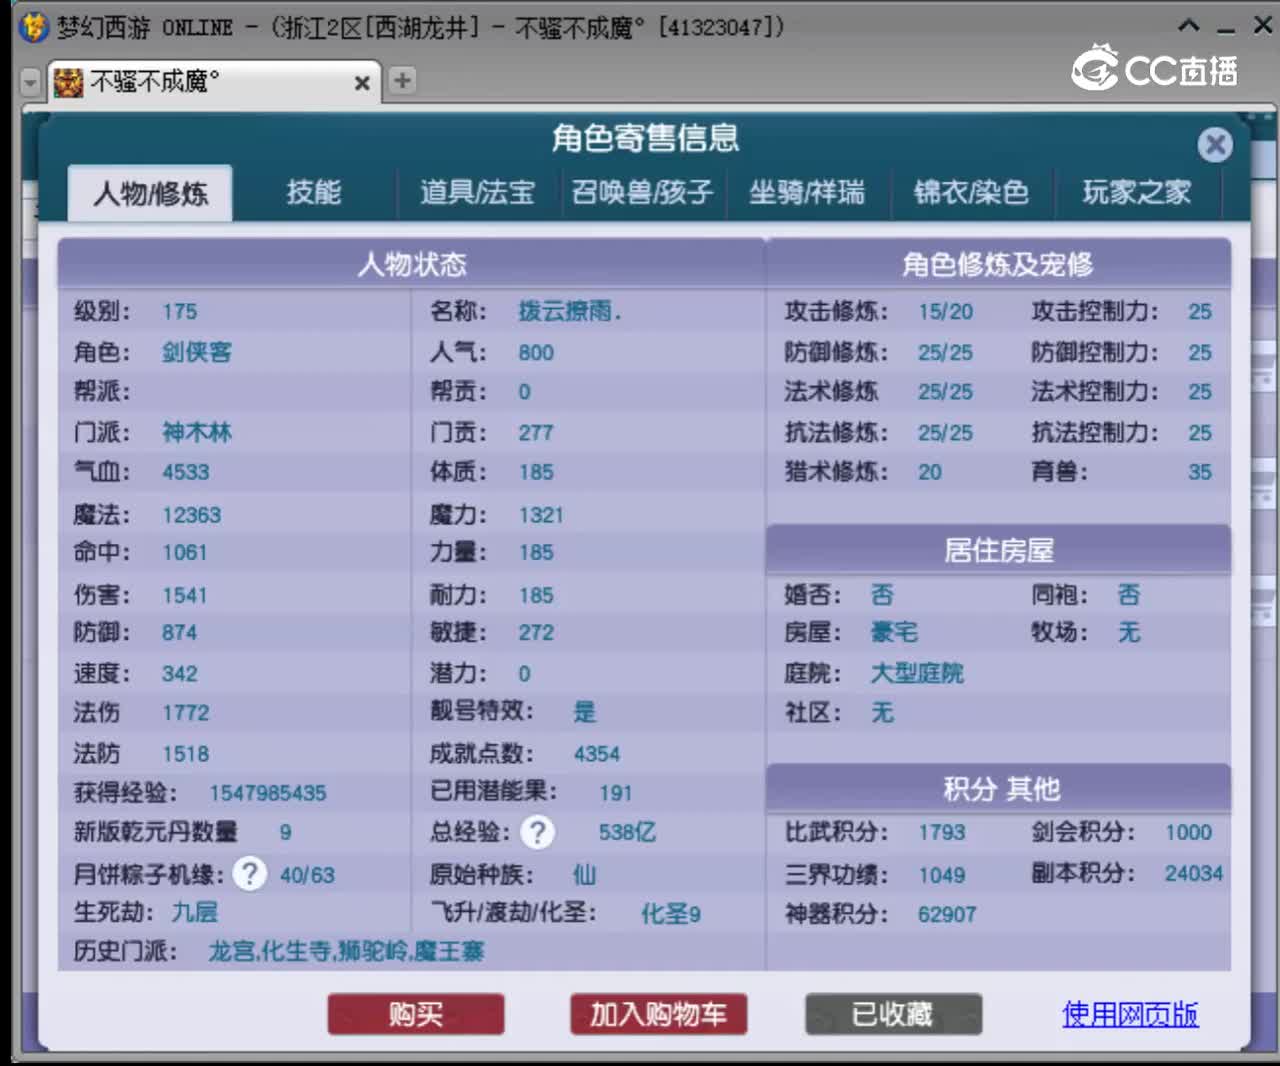Screen dimensions: 1280x1066
Task: Collapse window with the up-arrow title button
Action: click(1188, 26)
